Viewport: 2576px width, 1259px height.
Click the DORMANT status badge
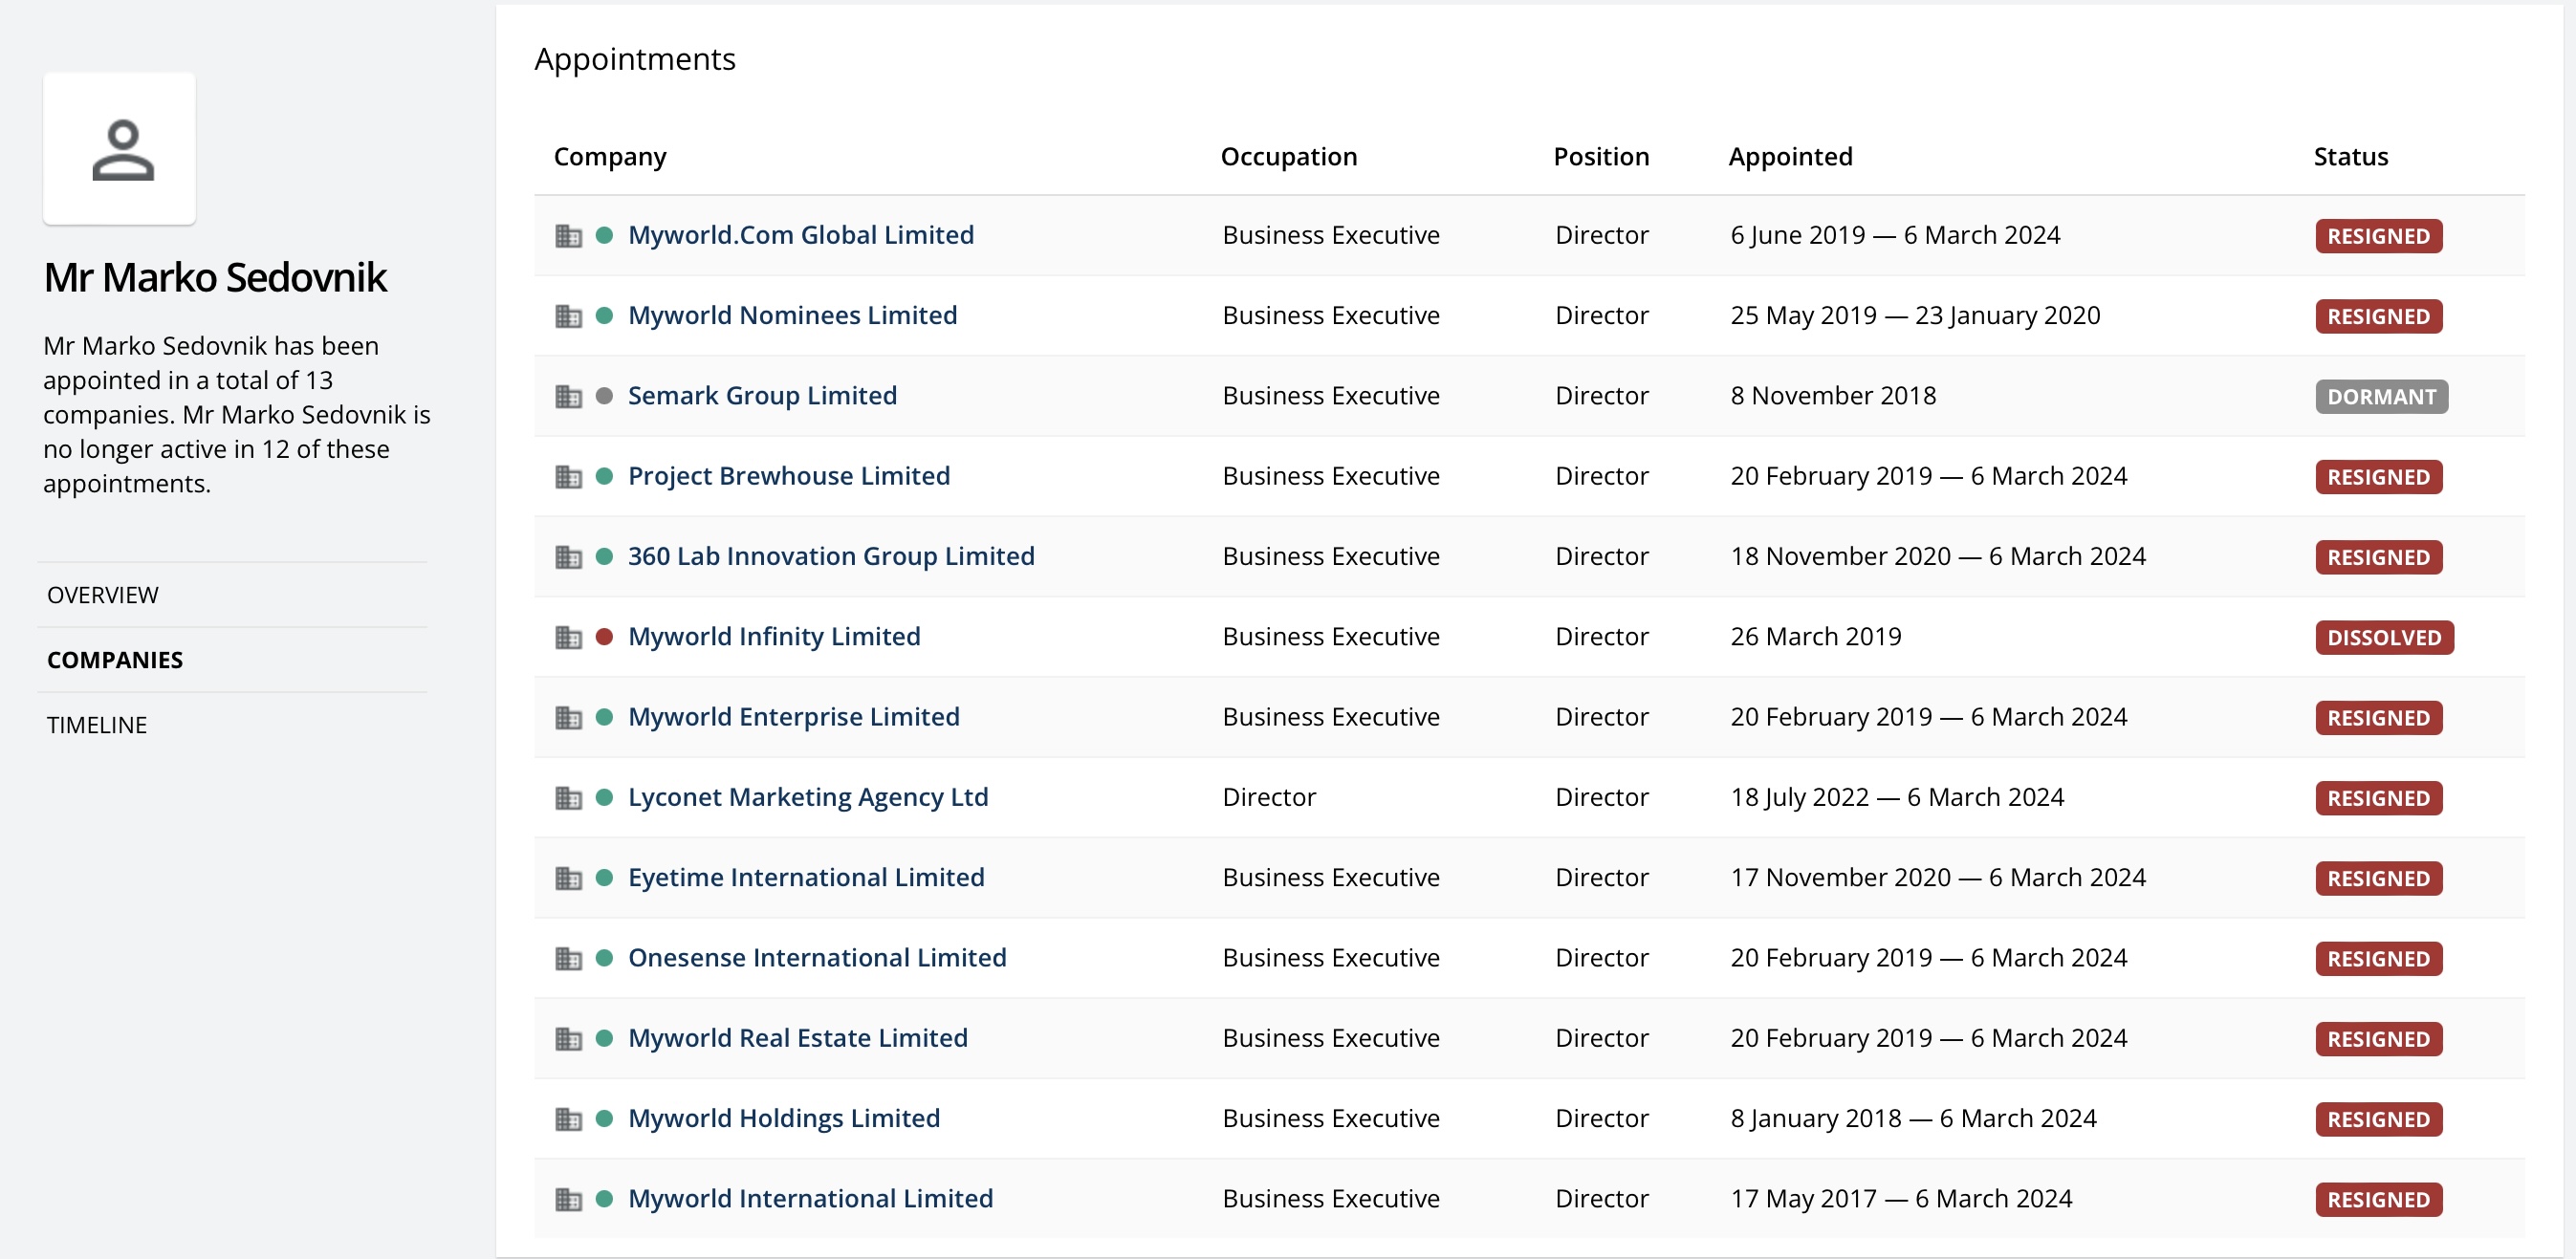pyautogui.click(x=2382, y=397)
